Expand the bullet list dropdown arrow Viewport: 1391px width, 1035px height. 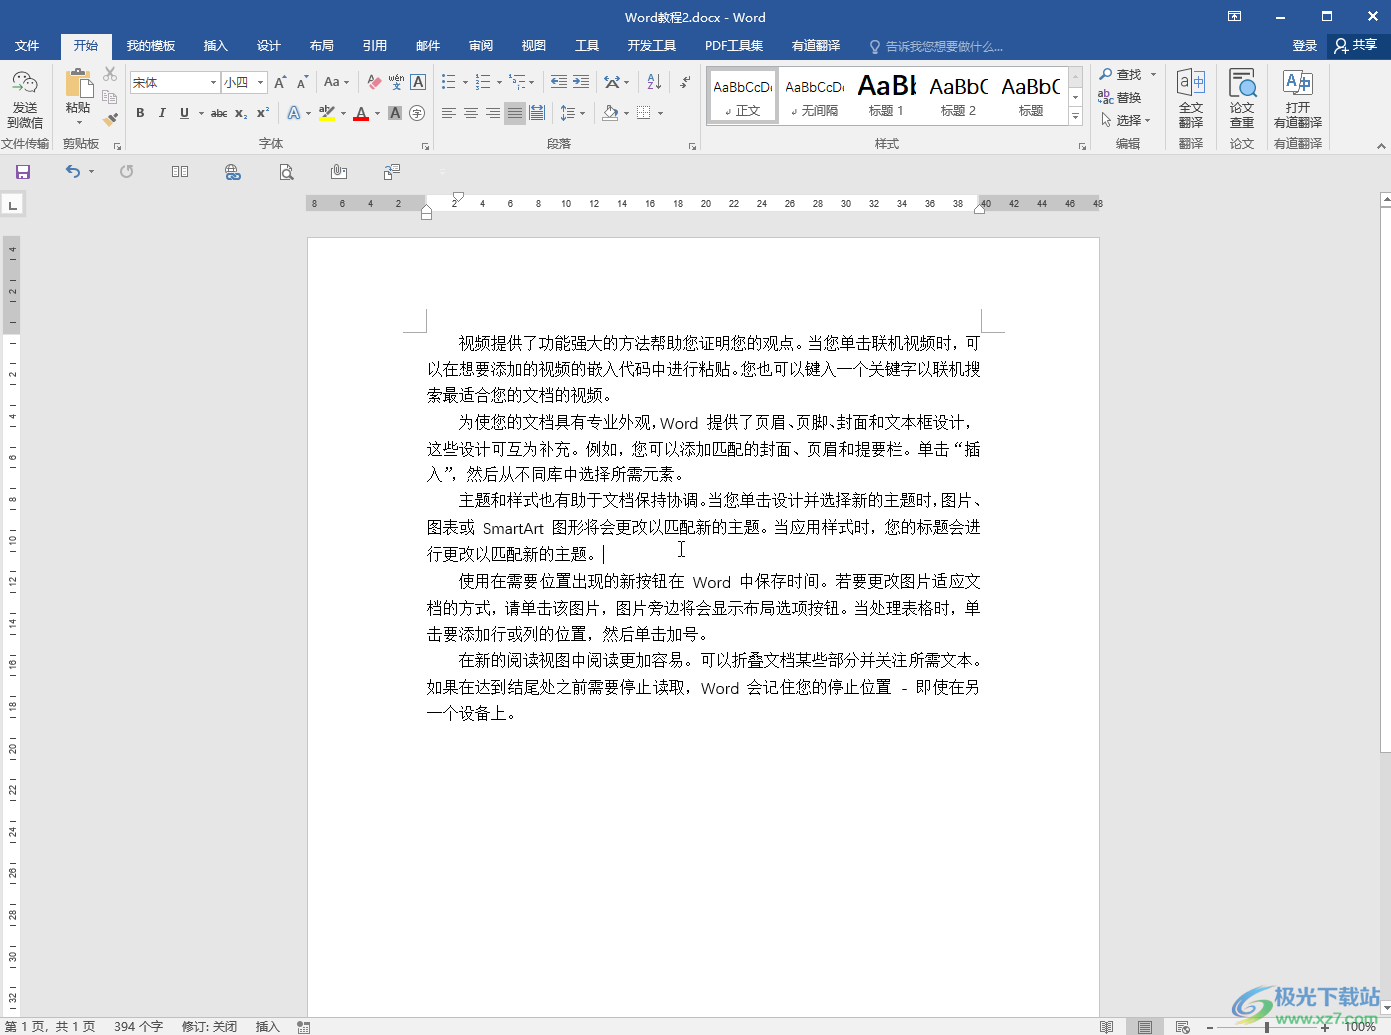pos(465,82)
